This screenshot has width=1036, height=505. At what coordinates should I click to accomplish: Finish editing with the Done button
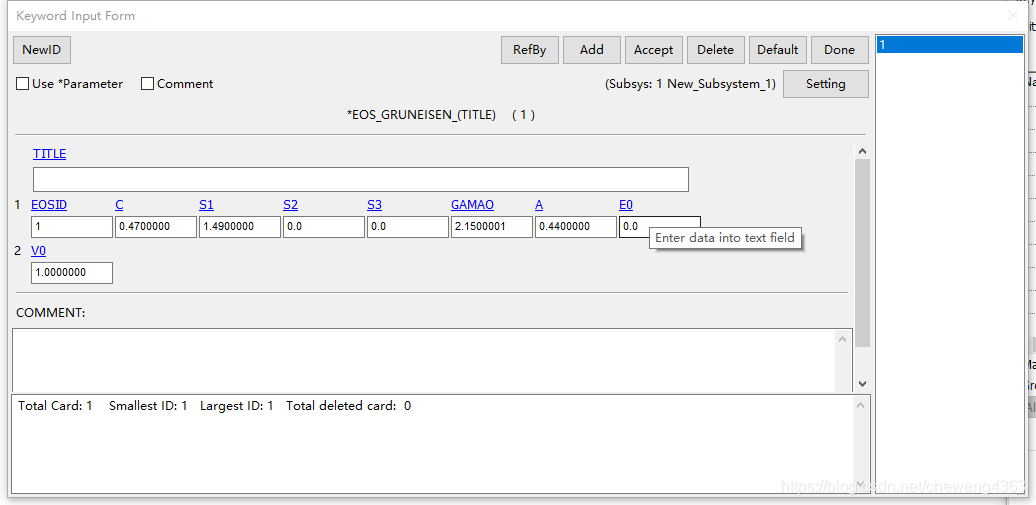click(x=840, y=50)
